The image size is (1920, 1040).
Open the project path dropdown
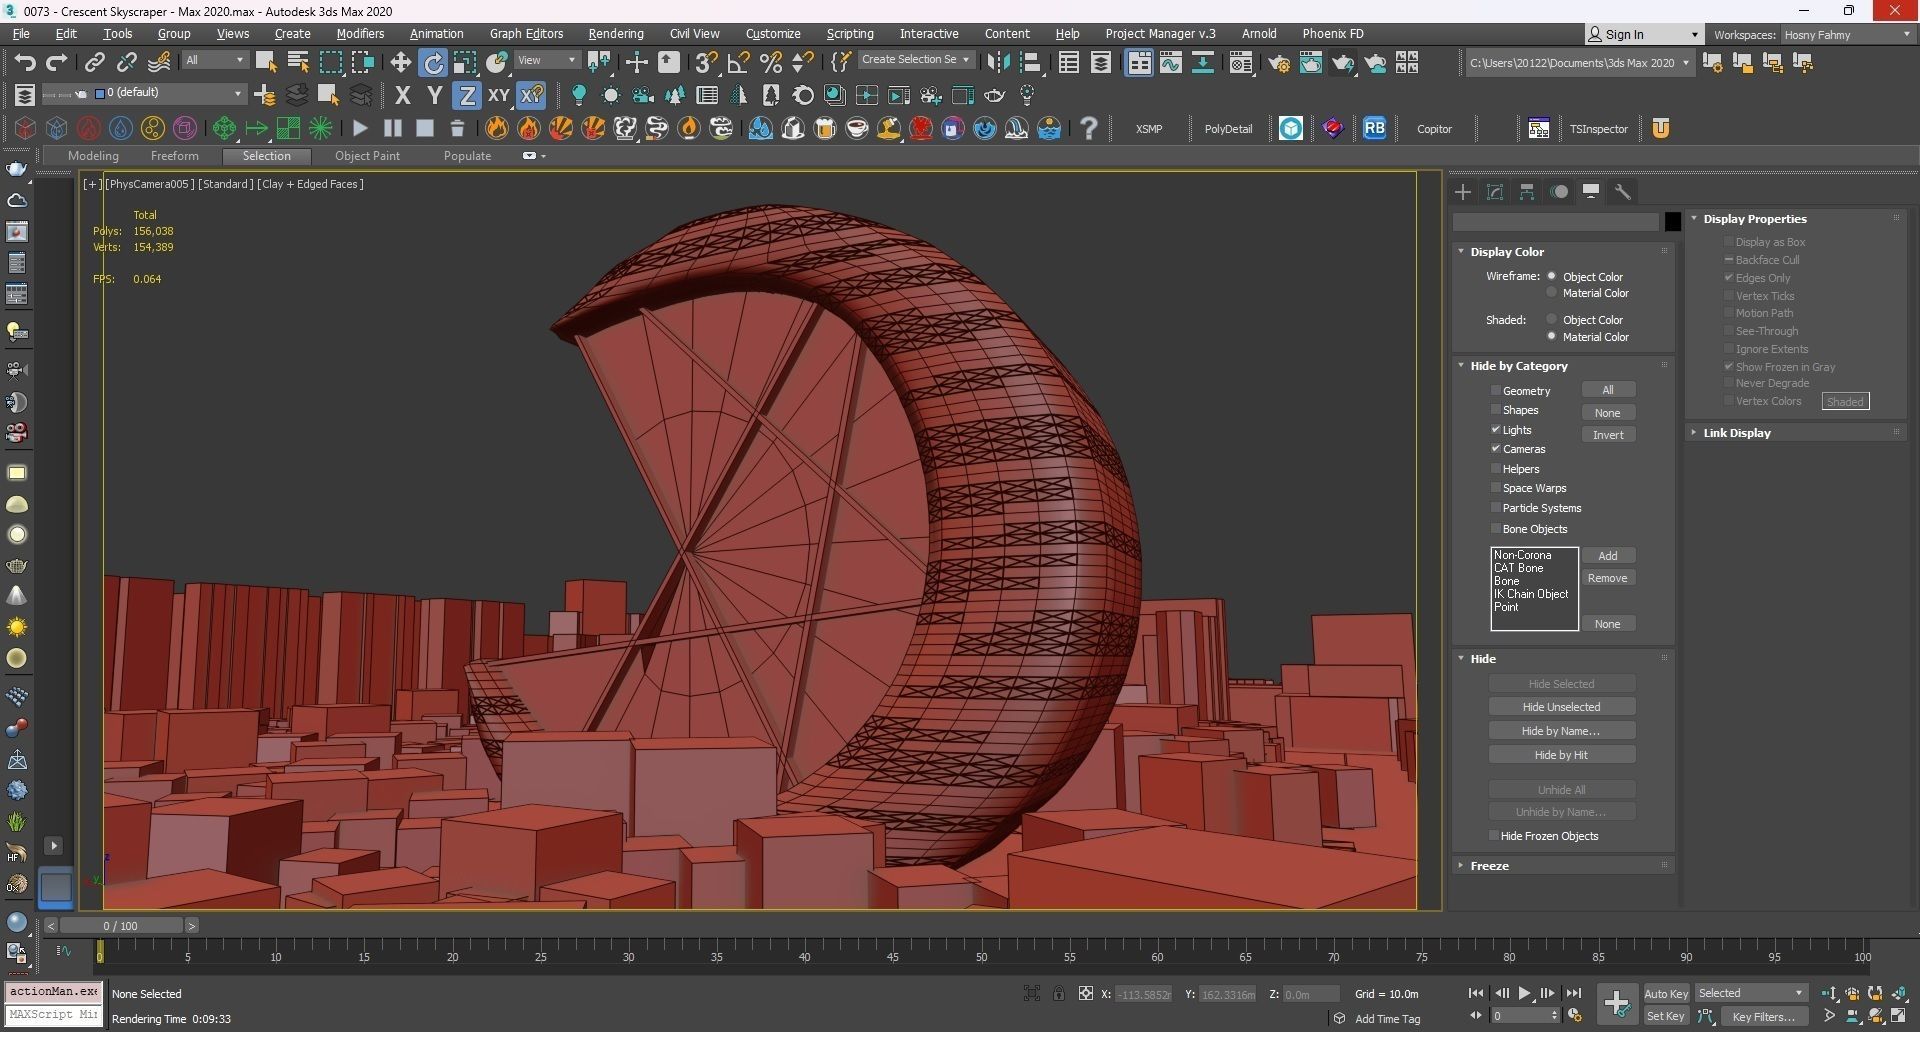pos(1579,63)
